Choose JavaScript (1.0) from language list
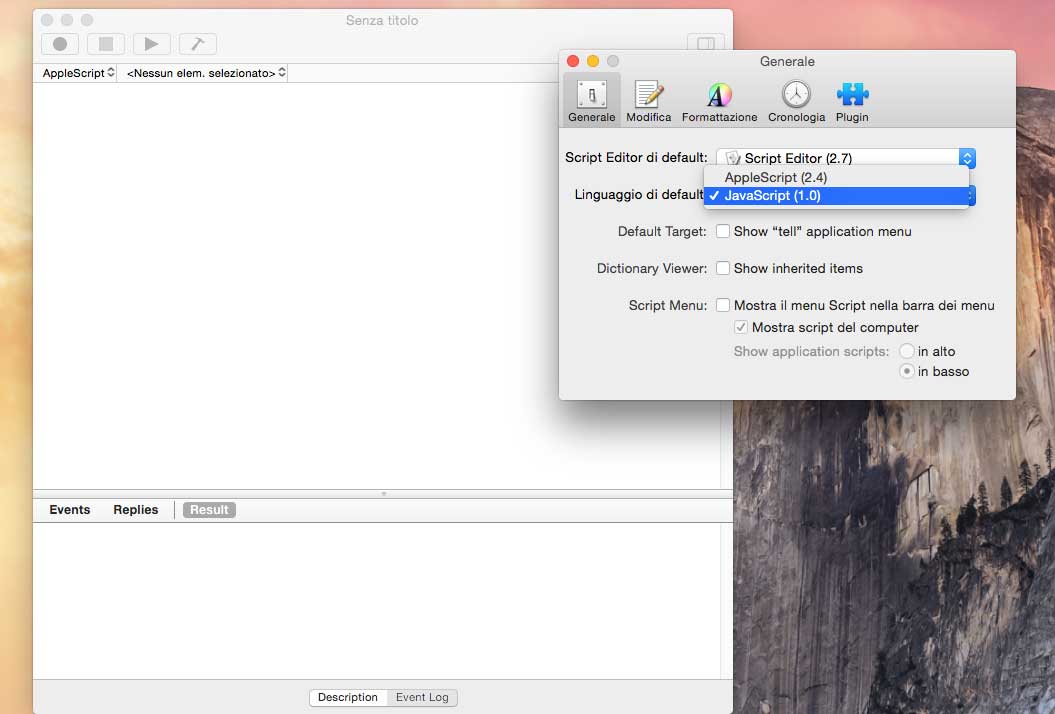The height and width of the screenshot is (714, 1055). [x=836, y=196]
